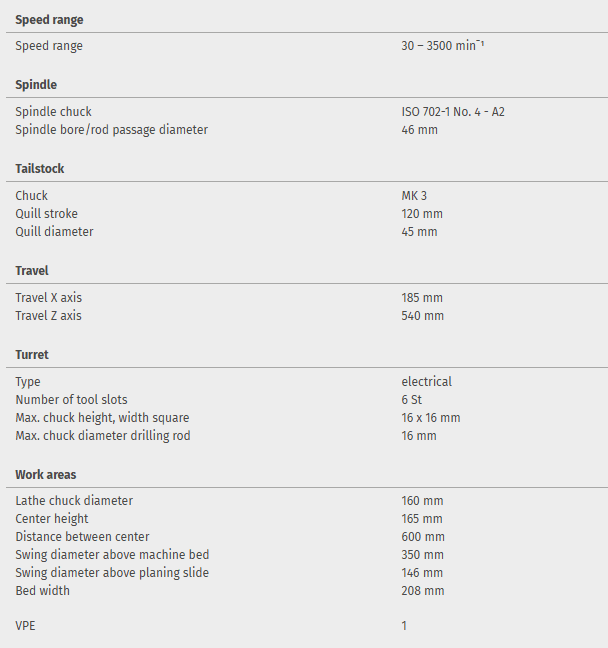Click the Spindle bore/rod passage diameter label
Screen dimensions: 608x648
[111, 130]
